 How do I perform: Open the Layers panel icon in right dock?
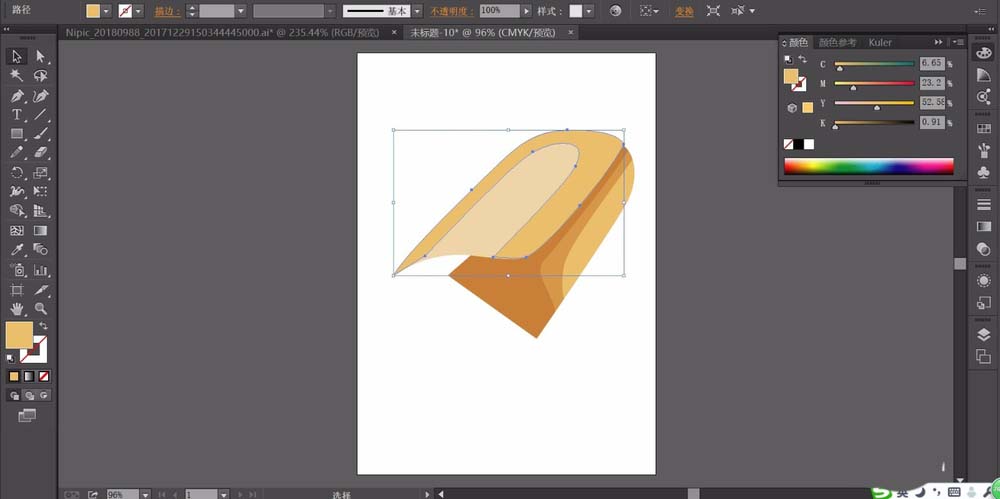(983, 335)
